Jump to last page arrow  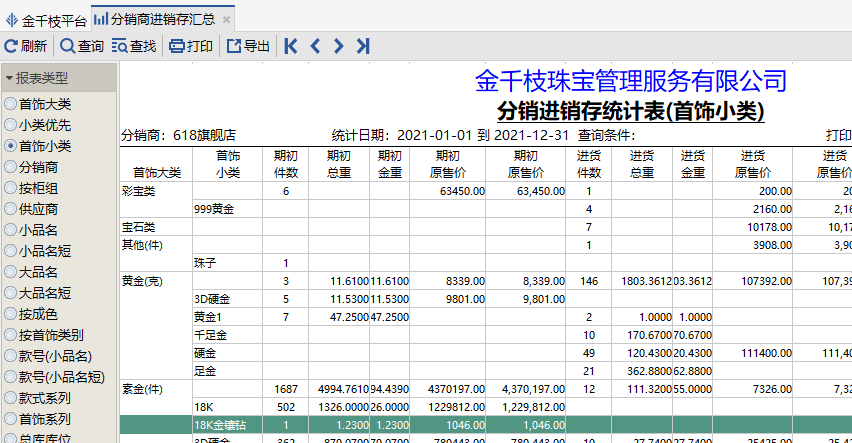point(363,46)
